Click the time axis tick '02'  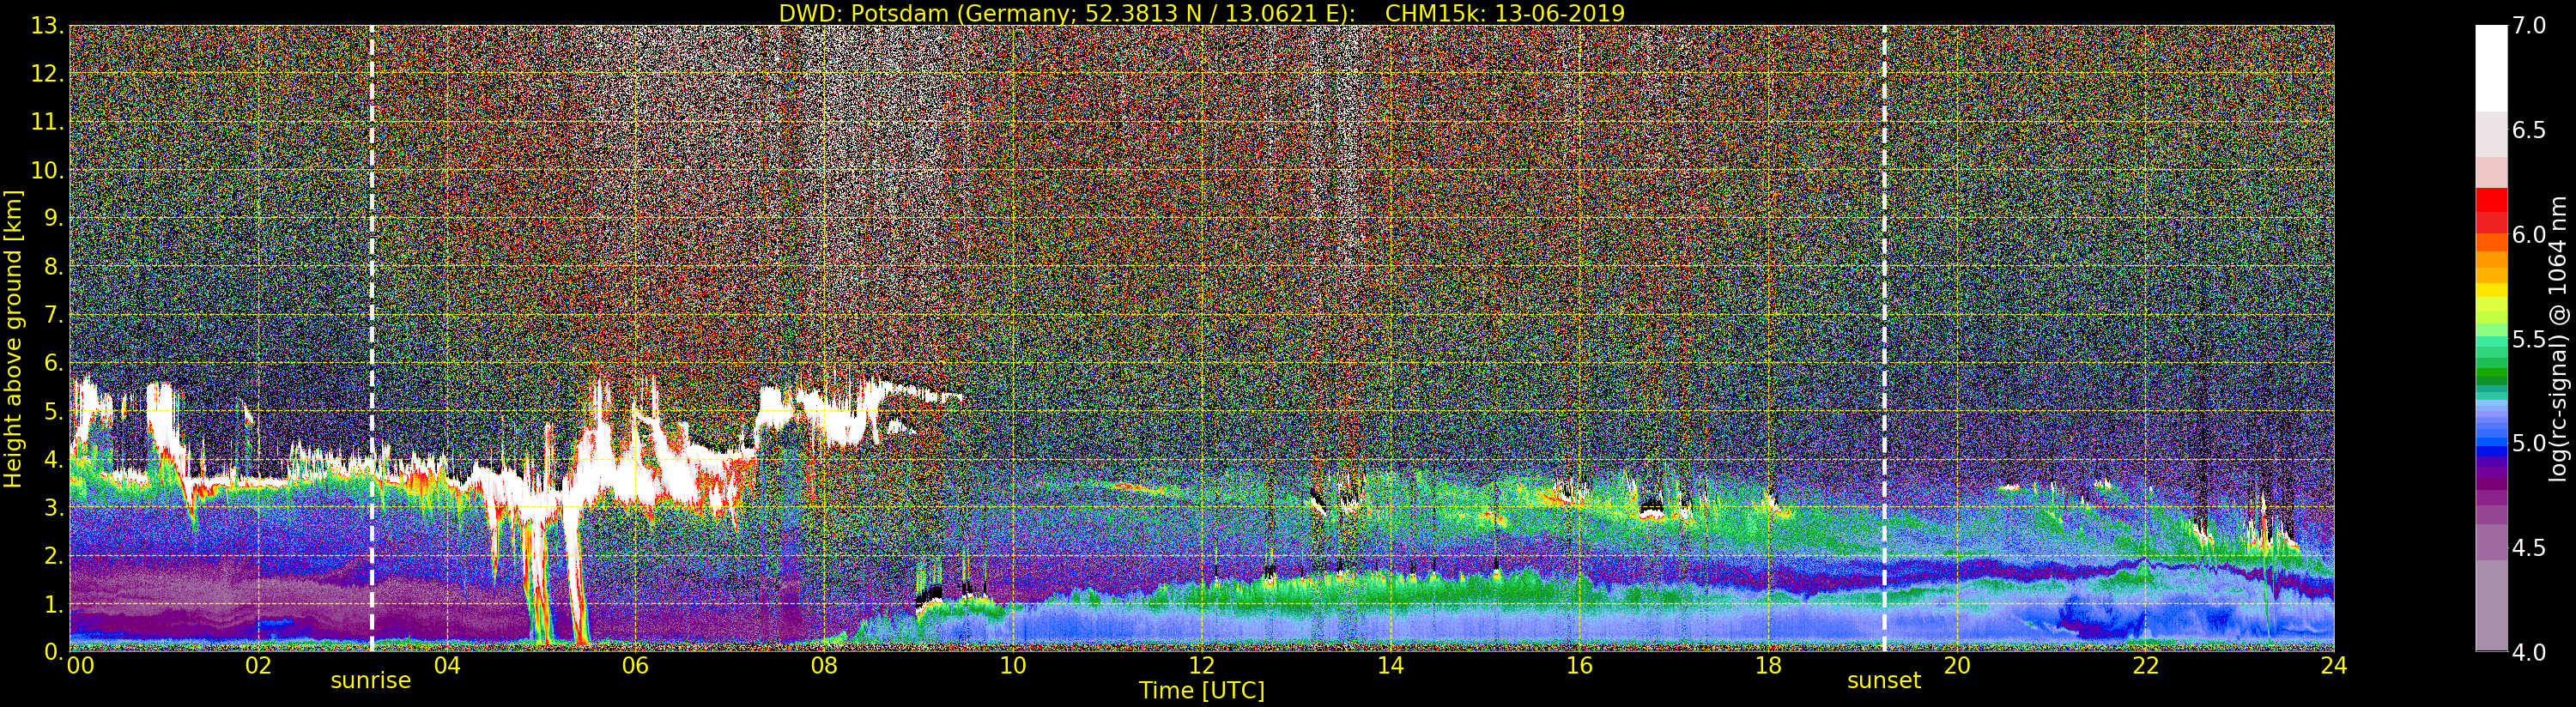click(x=258, y=666)
